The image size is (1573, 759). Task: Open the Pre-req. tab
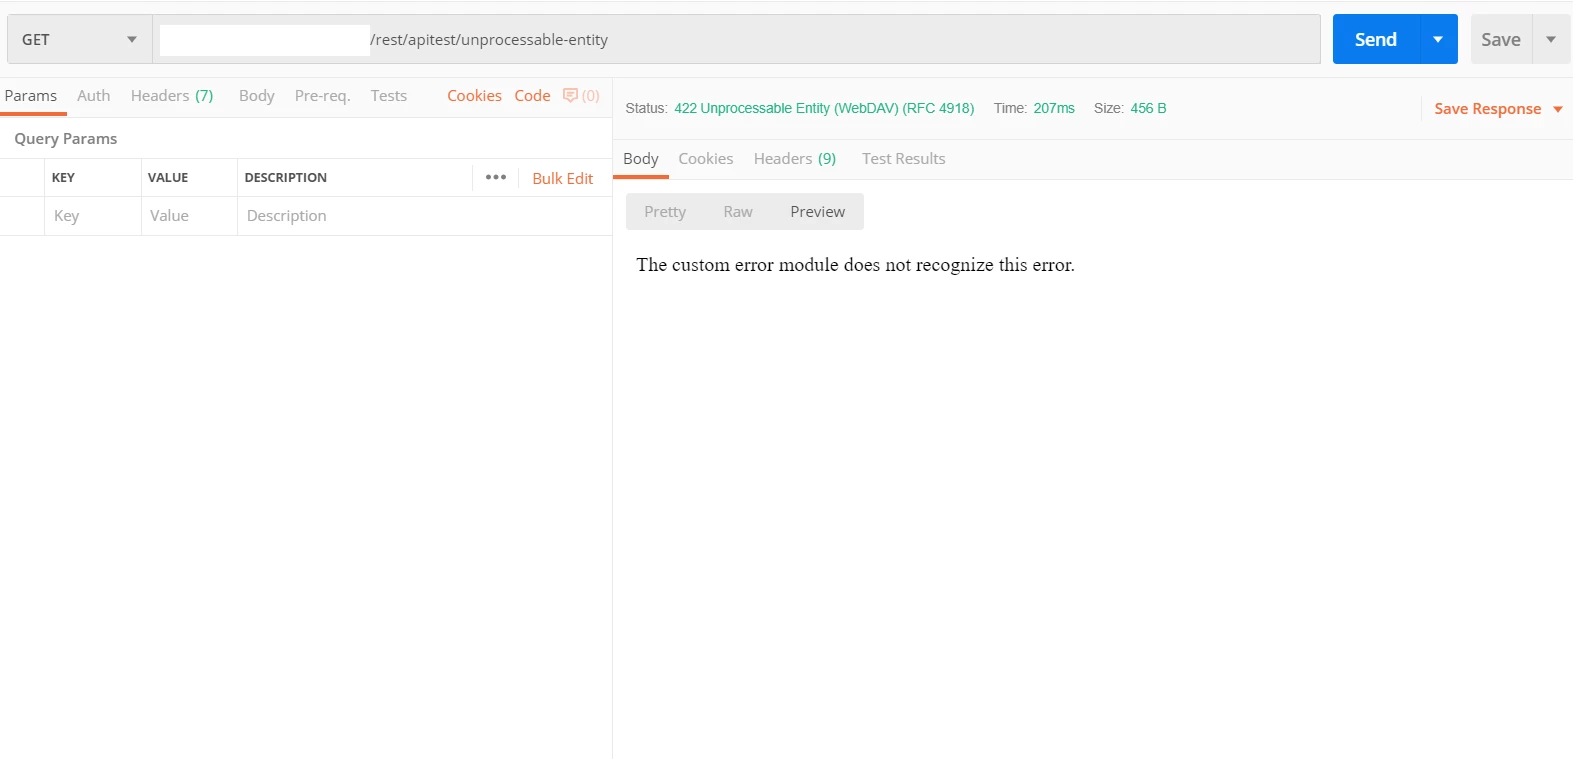coord(322,96)
